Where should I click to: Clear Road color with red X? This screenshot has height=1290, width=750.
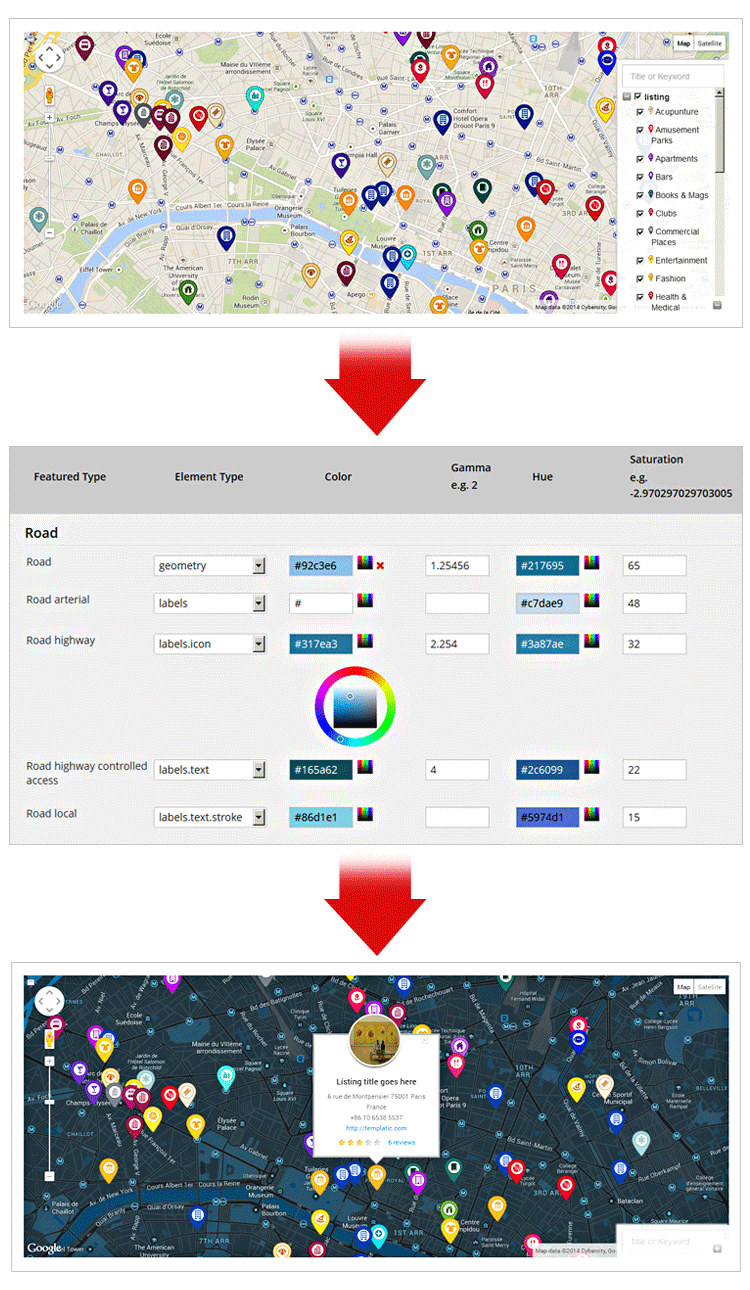380,566
